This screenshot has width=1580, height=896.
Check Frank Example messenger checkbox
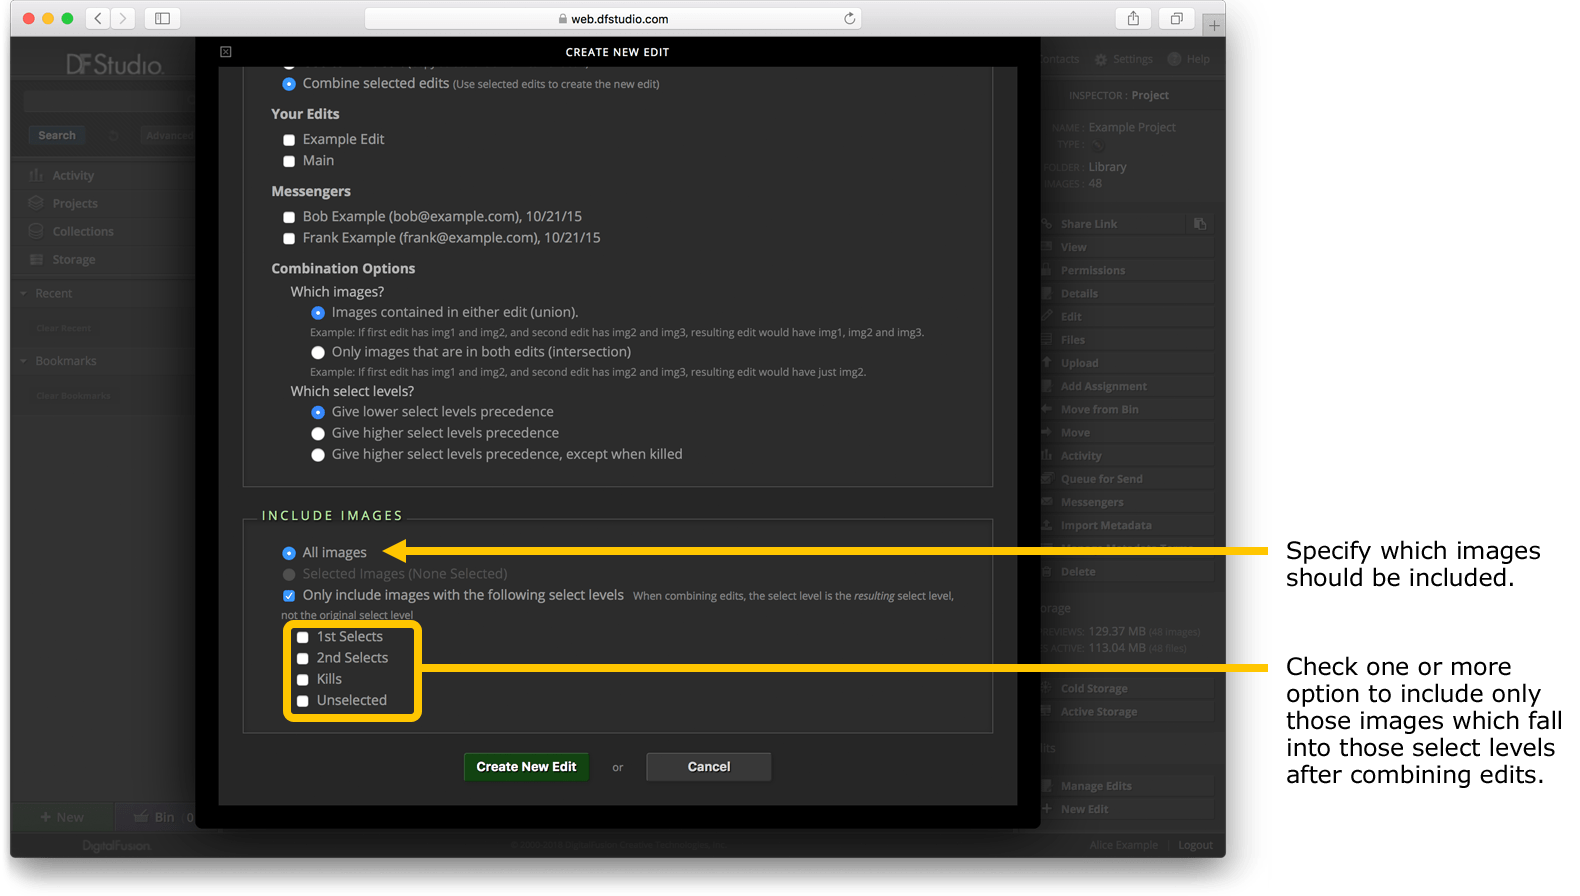tap(289, 238)
